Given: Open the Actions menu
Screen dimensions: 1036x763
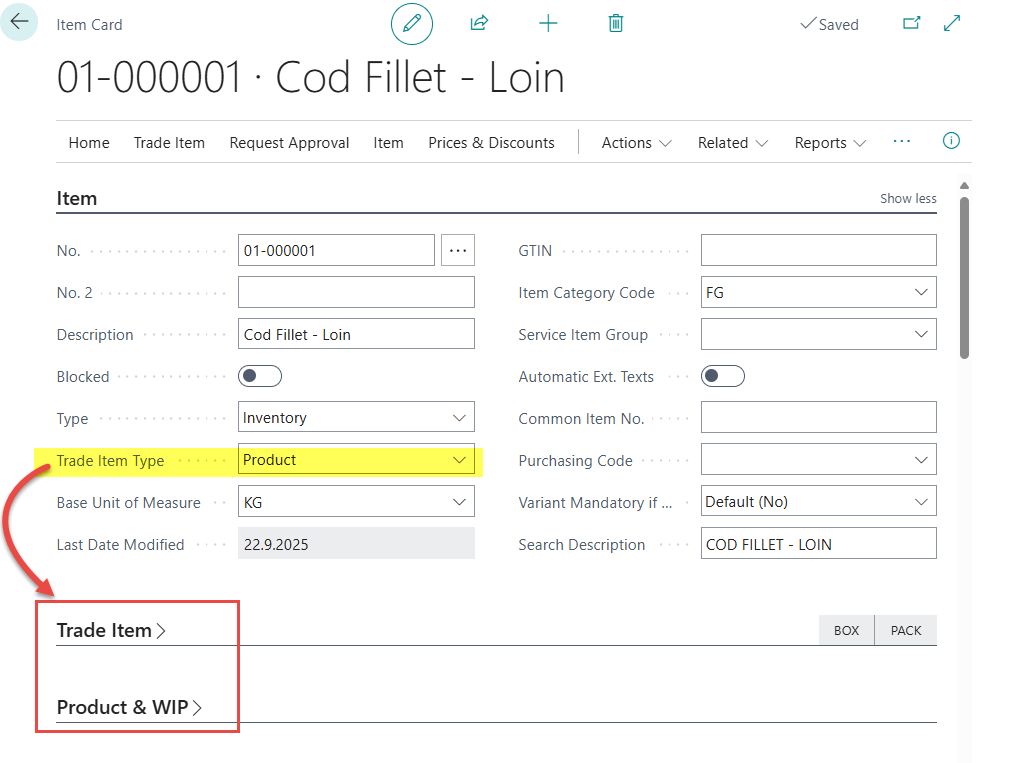Looking at the screenshot, I should [x=636, y=143].
